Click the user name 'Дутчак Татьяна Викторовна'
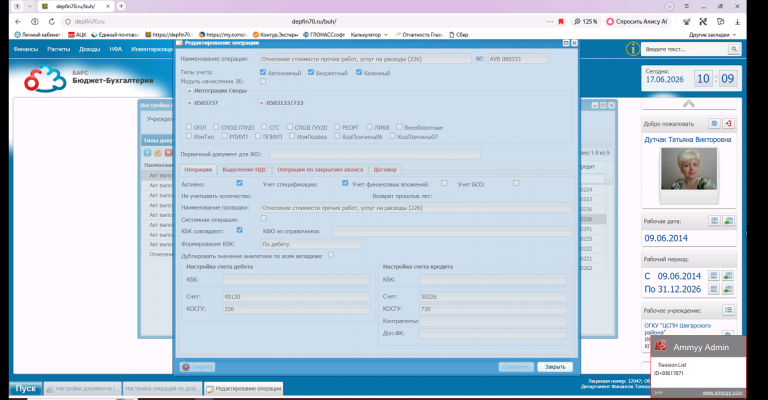Image resolution: width=768 pixels, height=400 pixels. [x=687, y=140]
